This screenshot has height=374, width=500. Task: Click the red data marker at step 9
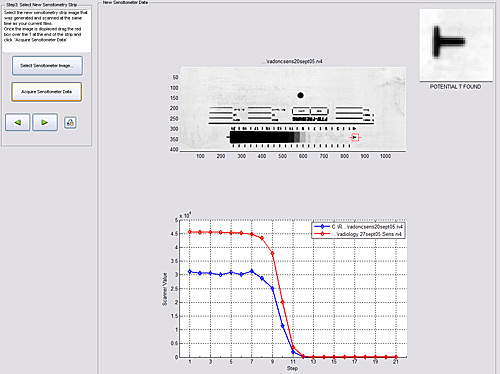[272, 253]
